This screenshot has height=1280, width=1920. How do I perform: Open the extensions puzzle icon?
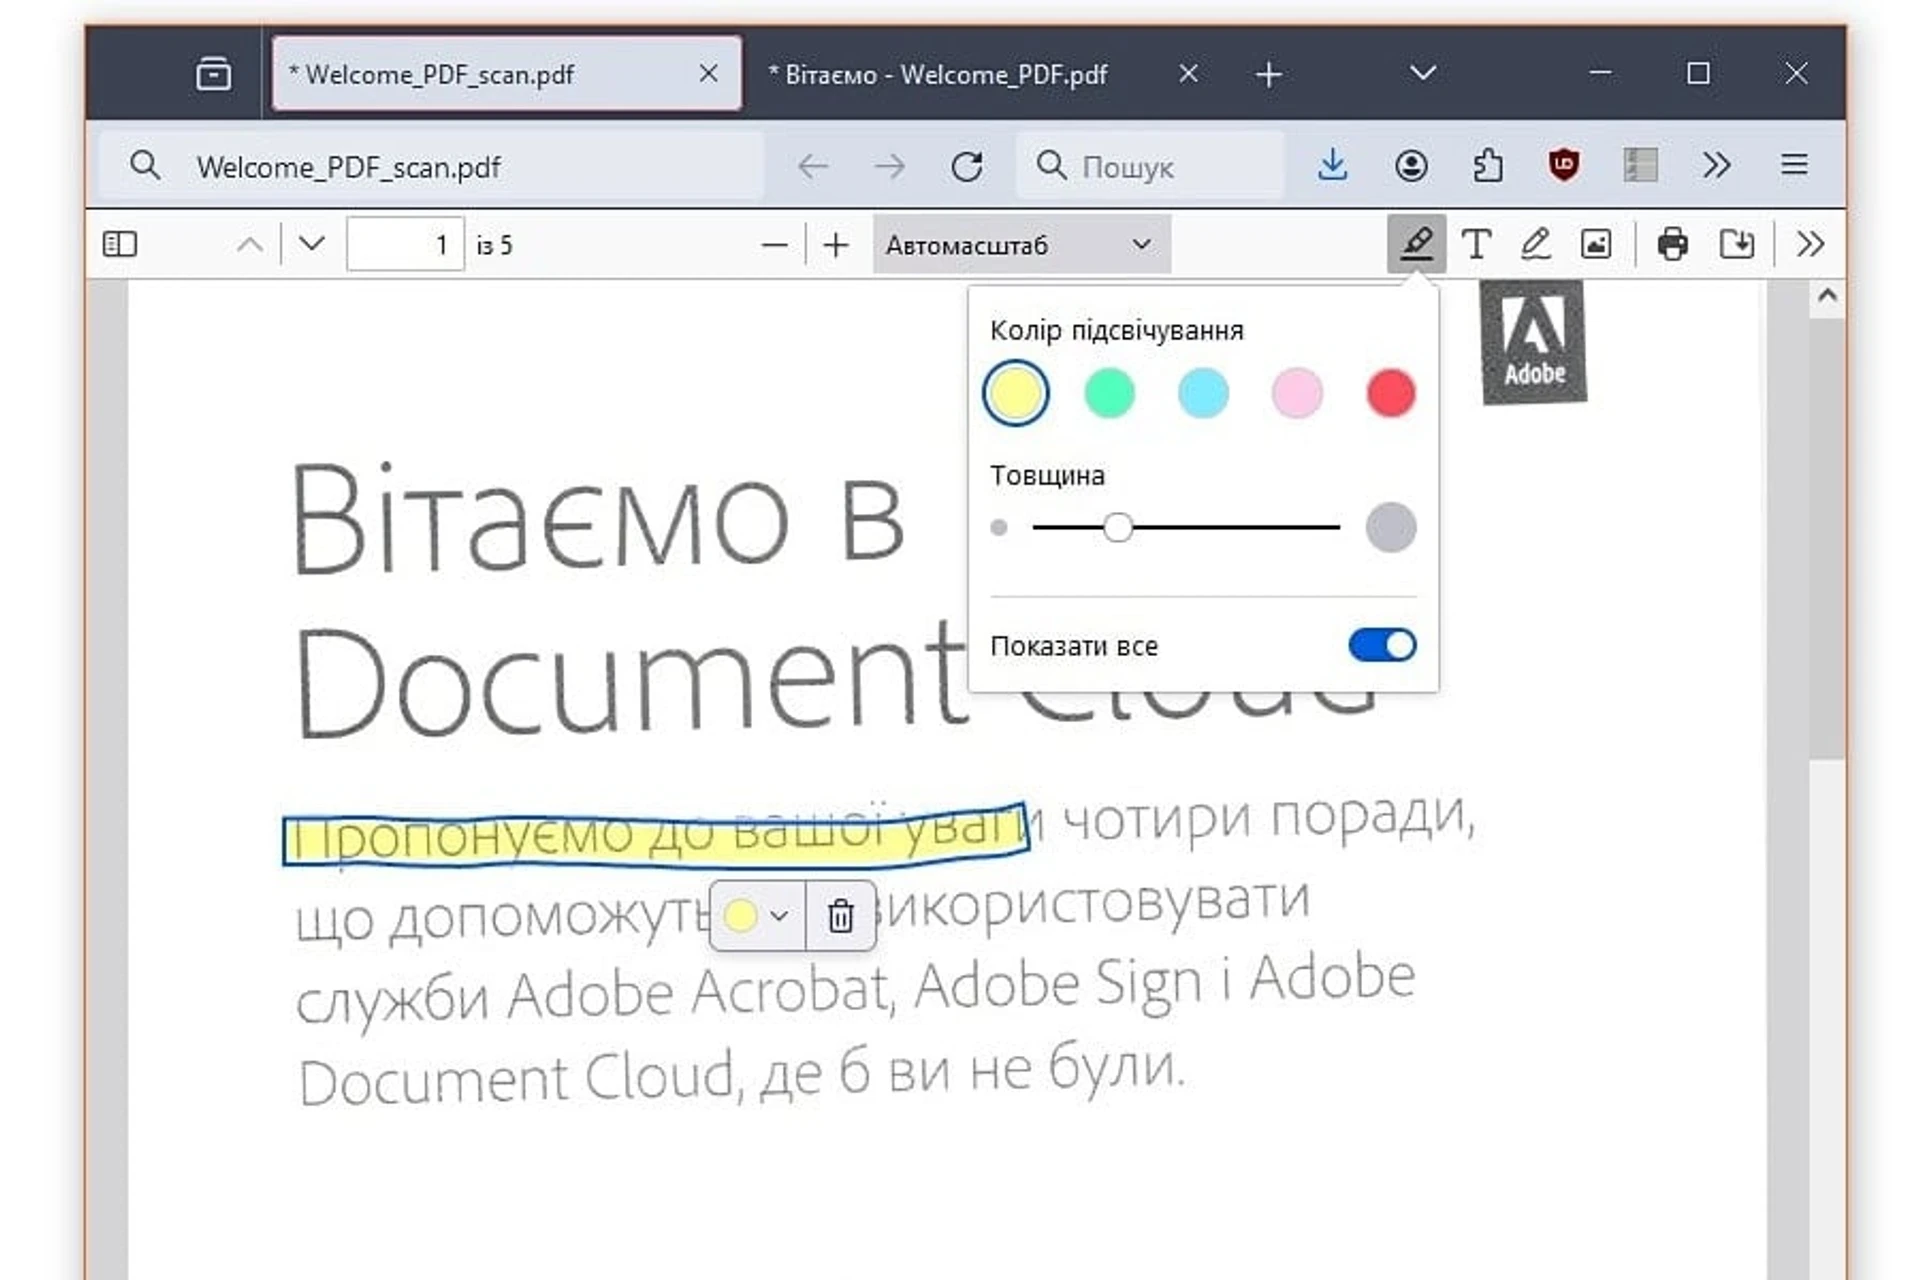click(1488, 165)
